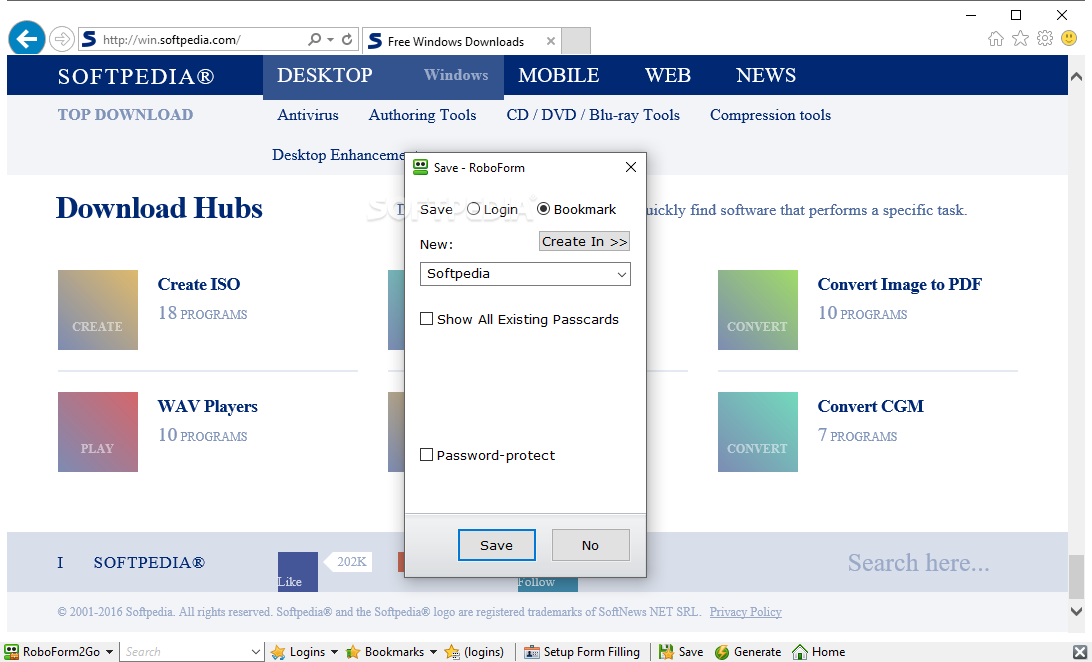
Task: Expand the Bookmarks dropdown arrow
Action: (x=433, y=652)
